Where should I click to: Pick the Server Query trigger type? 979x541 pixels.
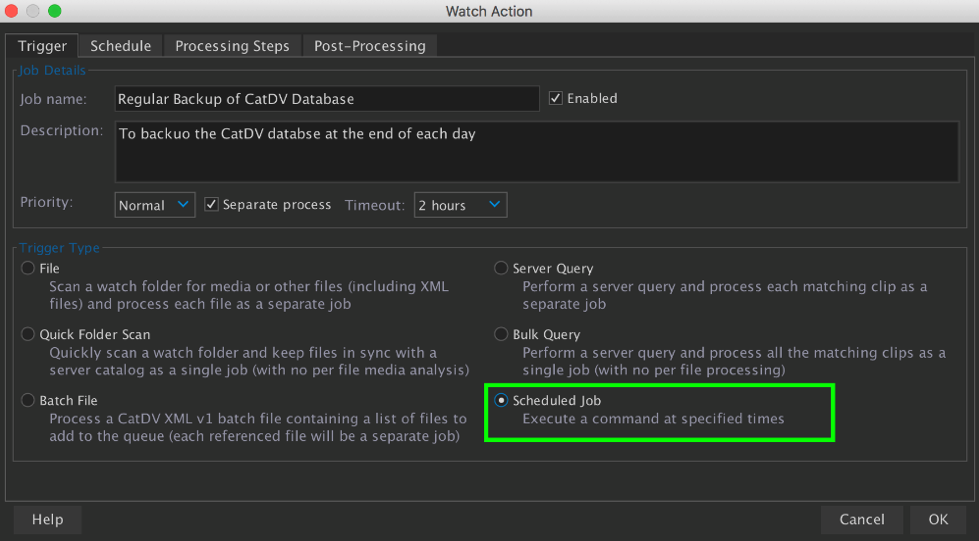coord(502,268)
